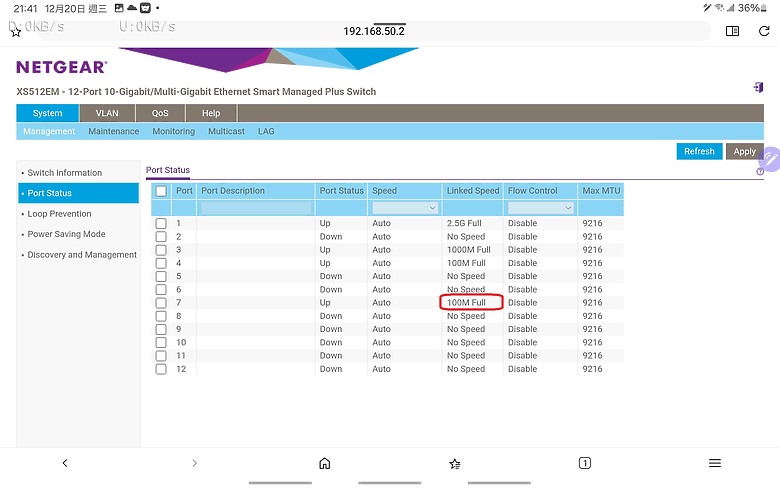Click the Flow Control column header
This screenshot has width=780, height=488.
coord(532,191)
